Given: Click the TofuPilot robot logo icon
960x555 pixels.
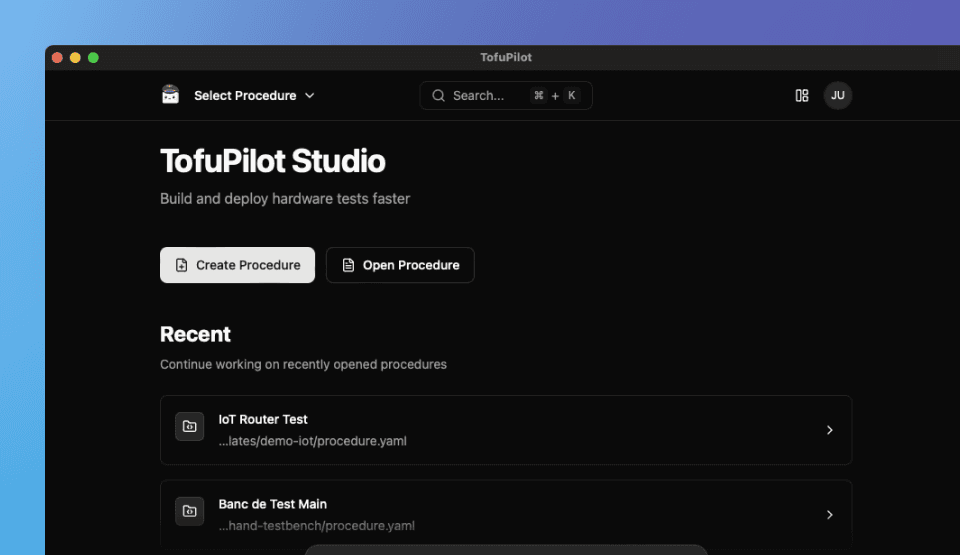Looking at the screenshot, I should coord(170,95).
